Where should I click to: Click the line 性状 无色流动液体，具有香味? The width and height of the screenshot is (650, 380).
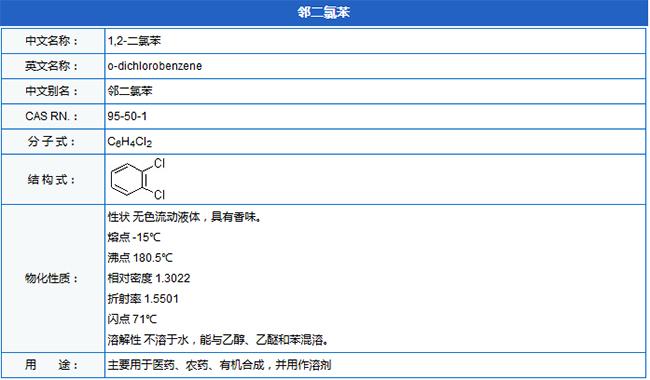[x=184, y=217]
